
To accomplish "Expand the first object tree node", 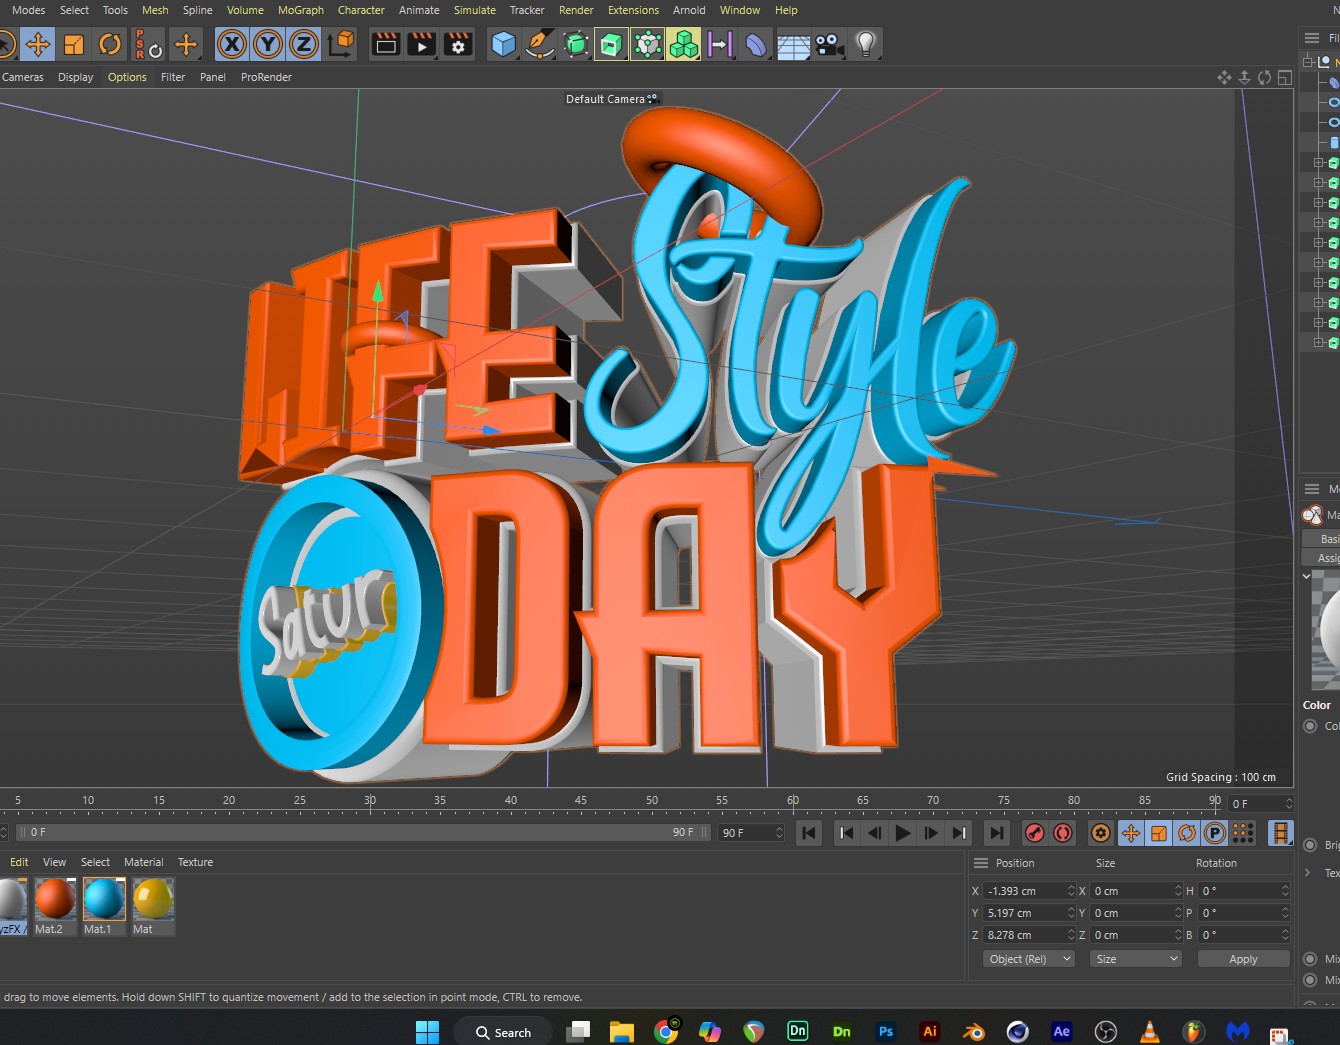I will point(1307,62).
